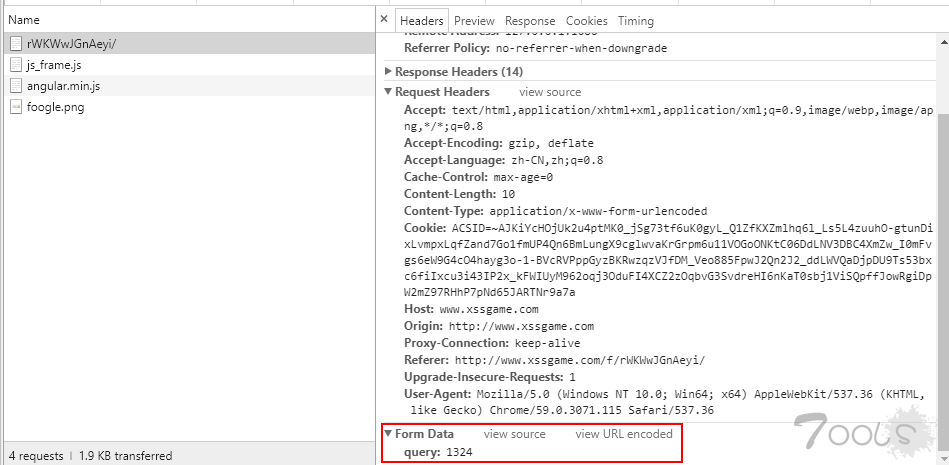Click the Referrer Policy entry
Viewport: 949px width, 465px height.
click(536, 48)
